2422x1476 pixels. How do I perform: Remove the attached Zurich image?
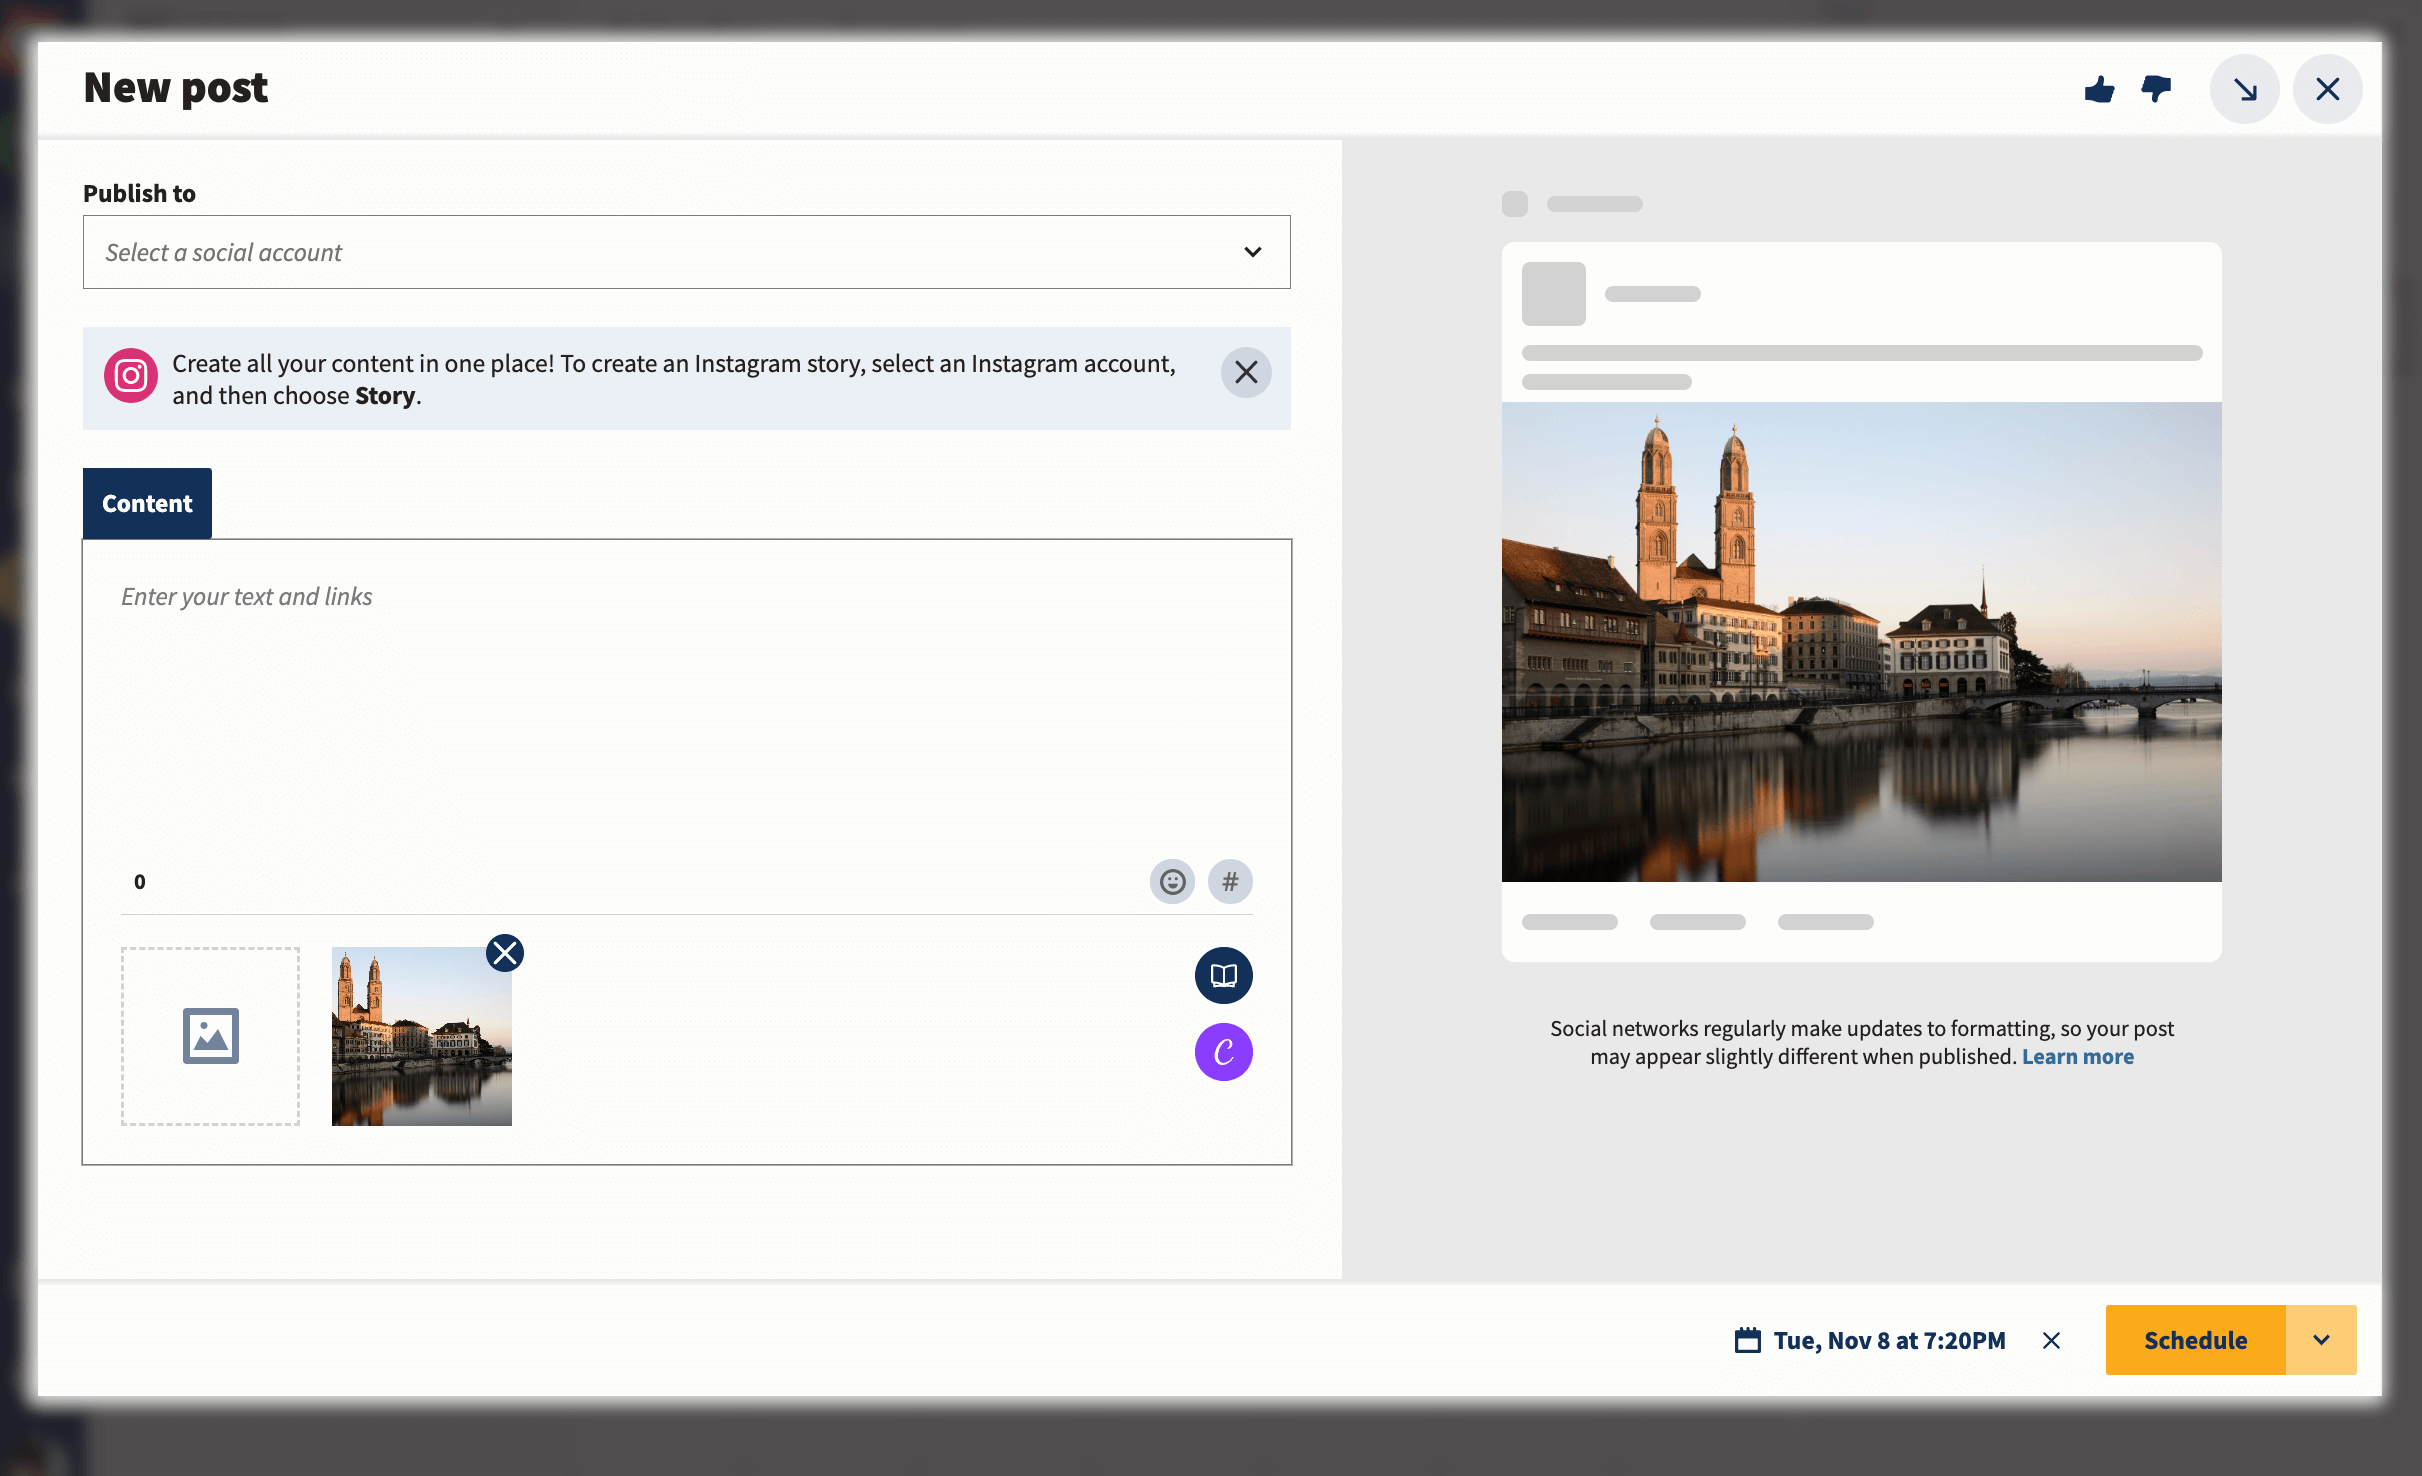point(505,953)
